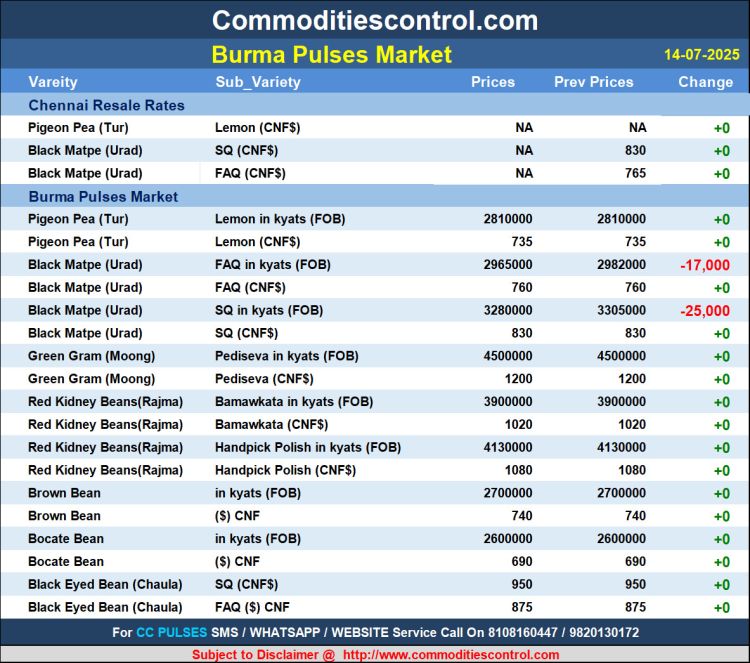Image resolution: width=750 pixels, height=663 pixels.
Task: Click the Prices column header
Action: click(493, 82)
